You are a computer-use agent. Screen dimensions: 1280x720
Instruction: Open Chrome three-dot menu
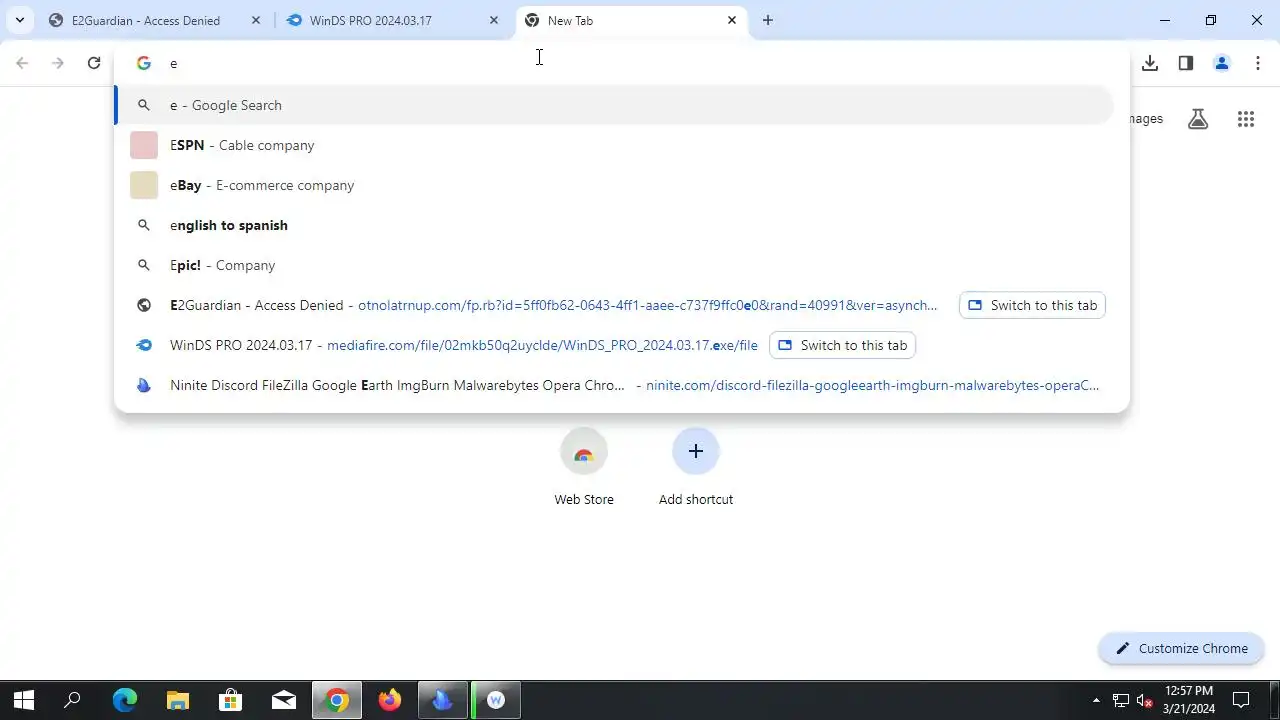1258,63
